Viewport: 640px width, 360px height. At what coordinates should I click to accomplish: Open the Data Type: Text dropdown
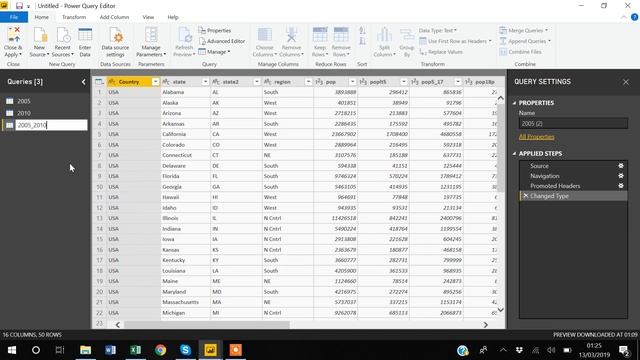tap(438, 31)
